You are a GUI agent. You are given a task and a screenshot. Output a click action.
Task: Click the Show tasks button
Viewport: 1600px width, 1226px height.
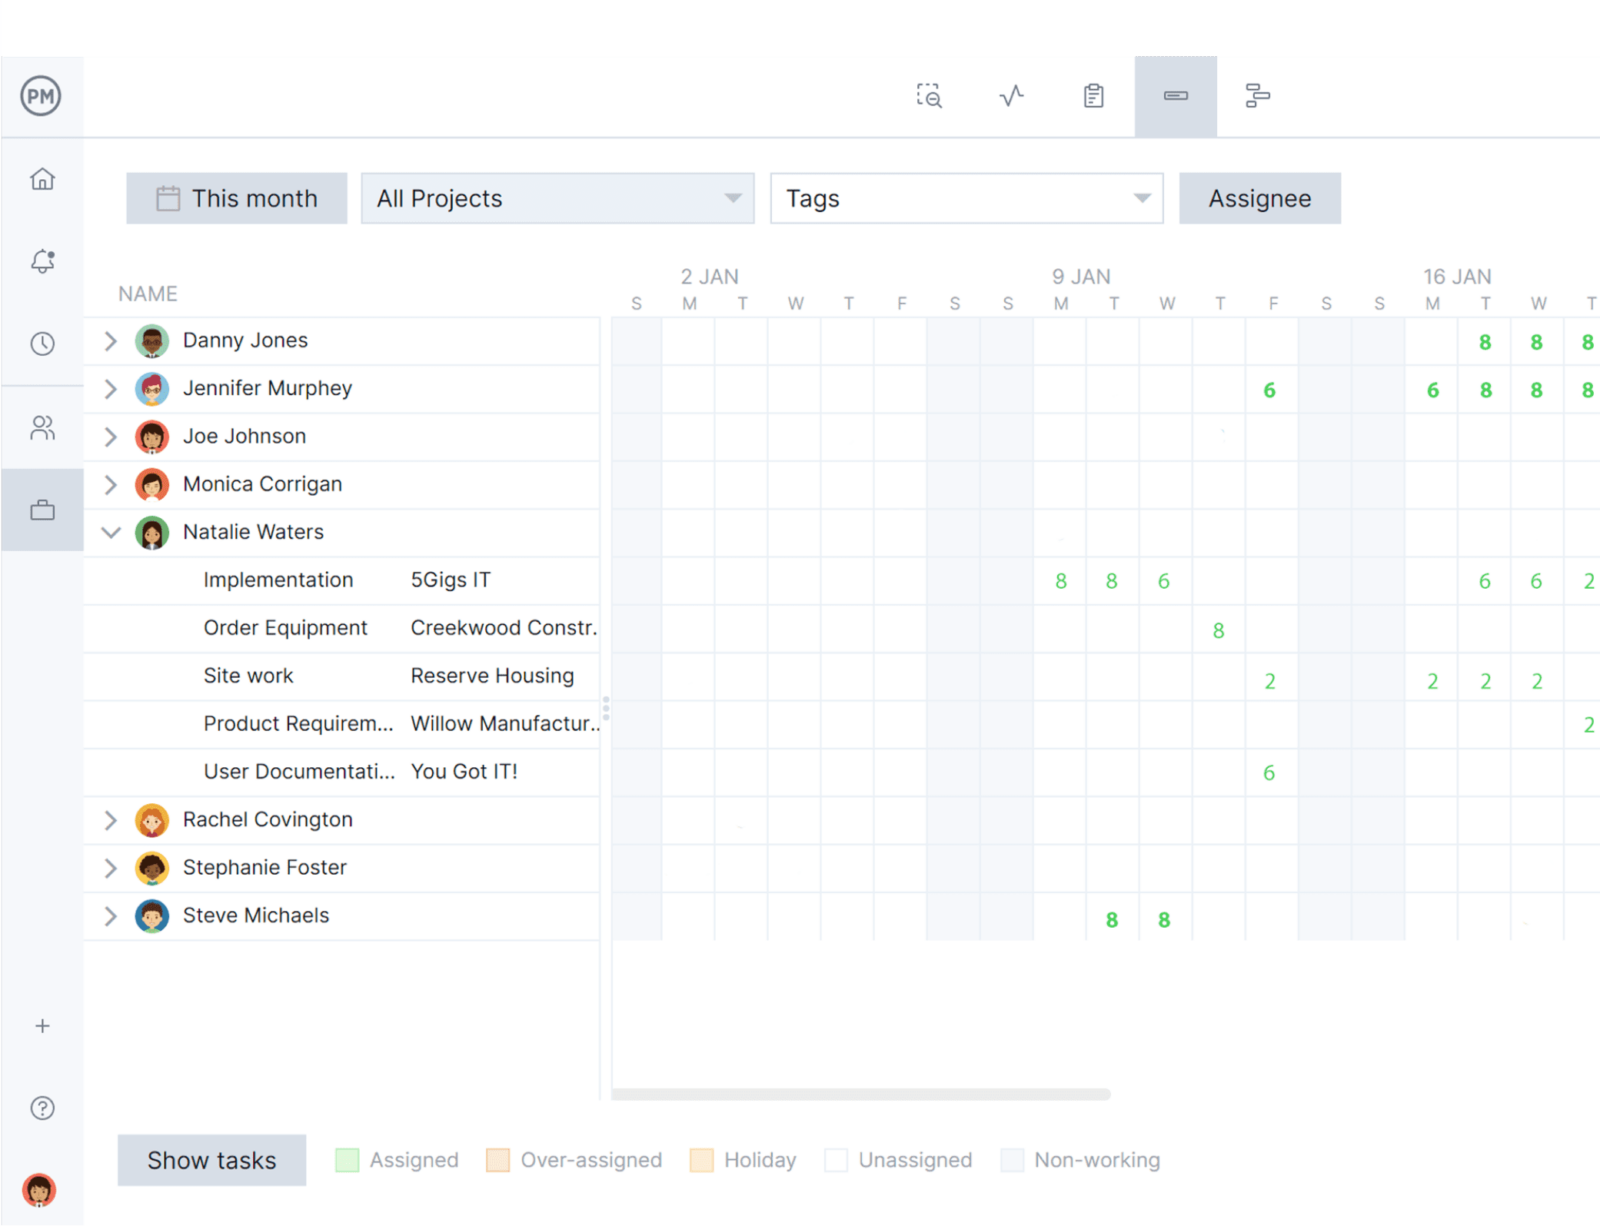click(211, 1160)
